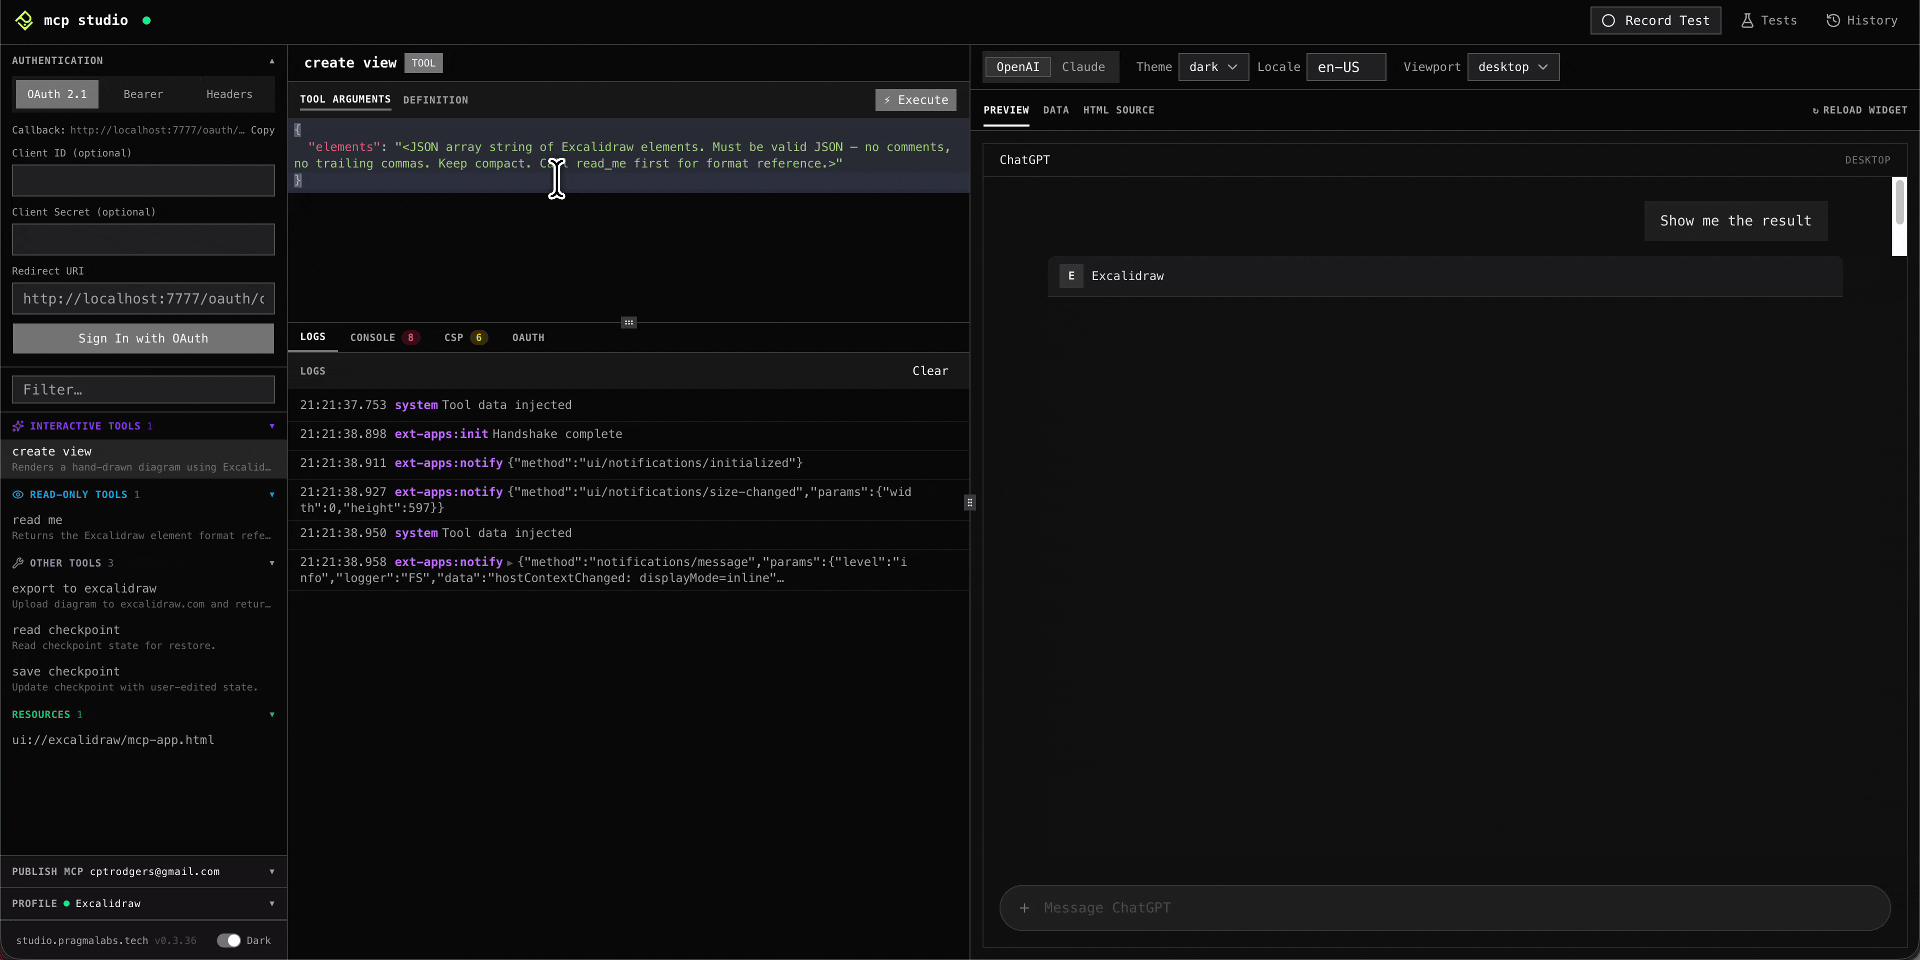Click the preview scrollbar thumb
Image resolution: width=1920 pixels, height=960 pixels.
[x=1900, y=201]
